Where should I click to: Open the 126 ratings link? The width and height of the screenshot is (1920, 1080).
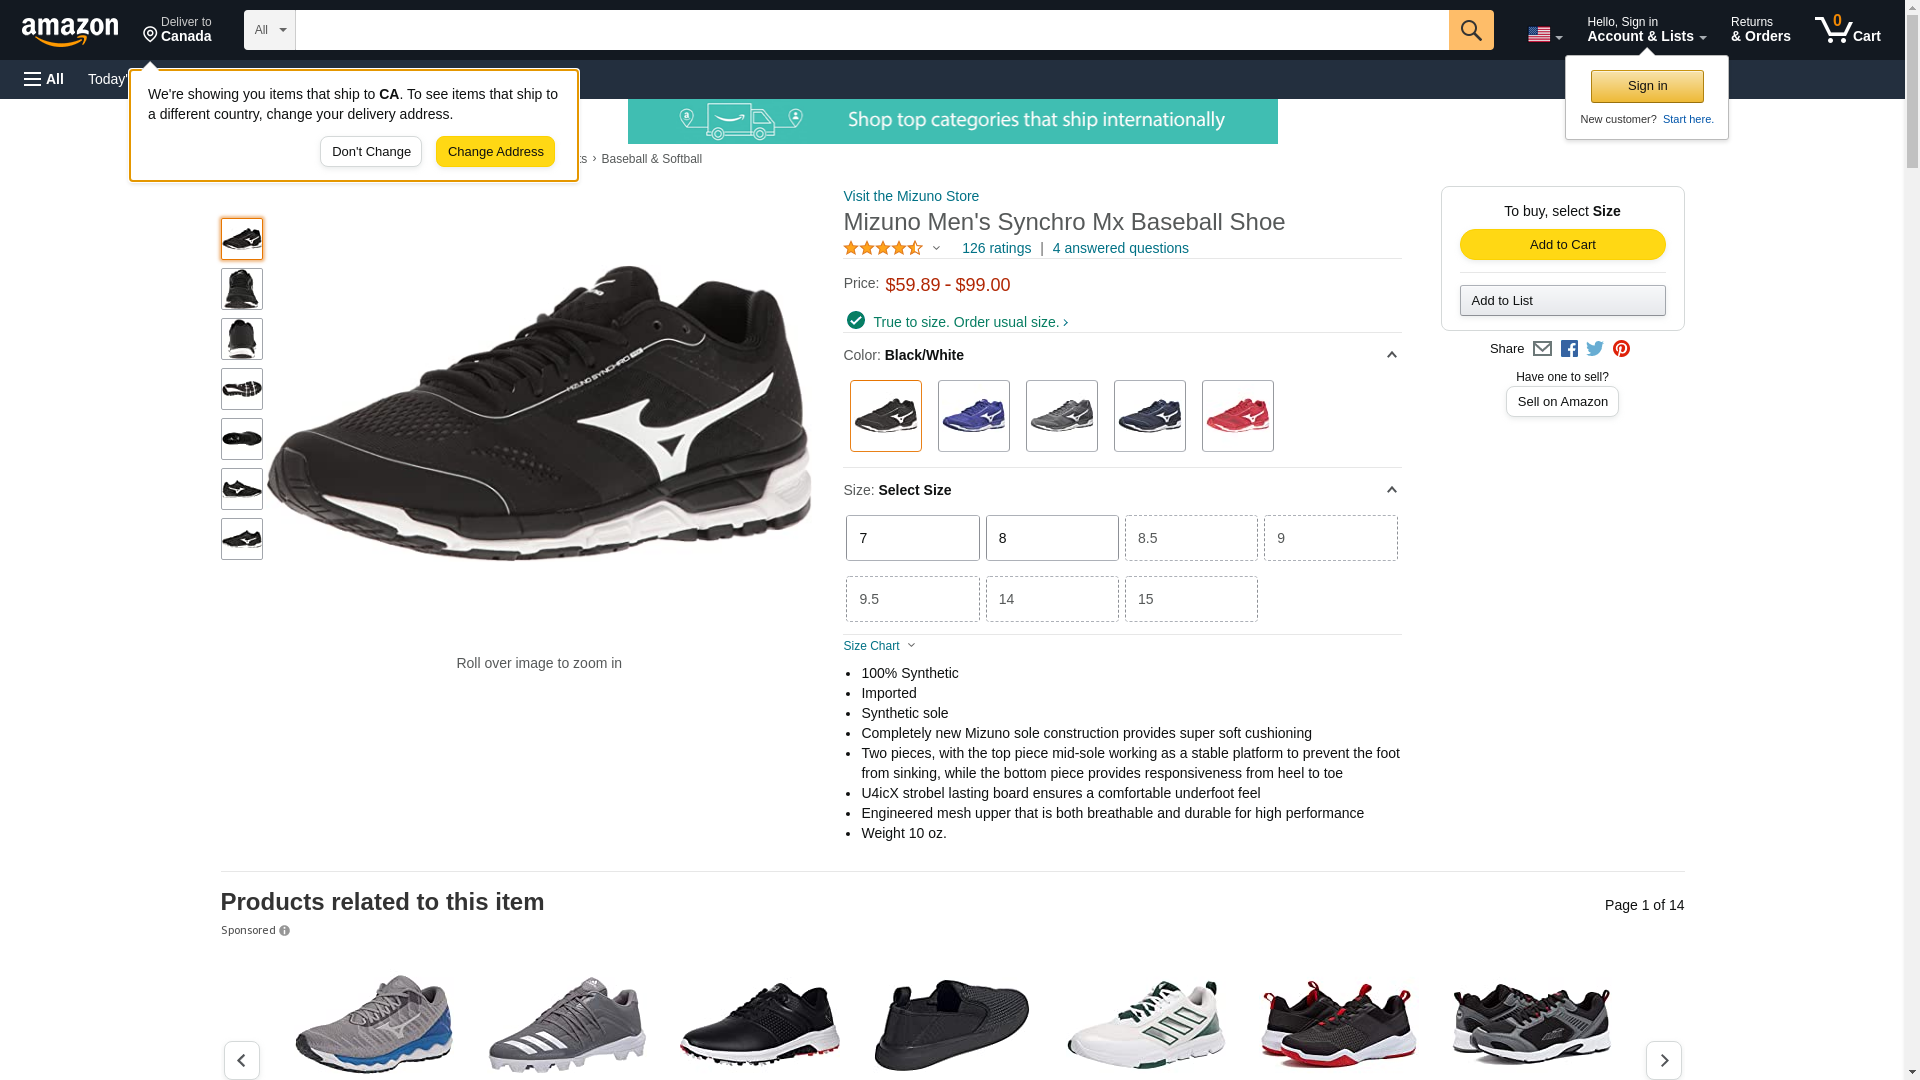point(996,248)
